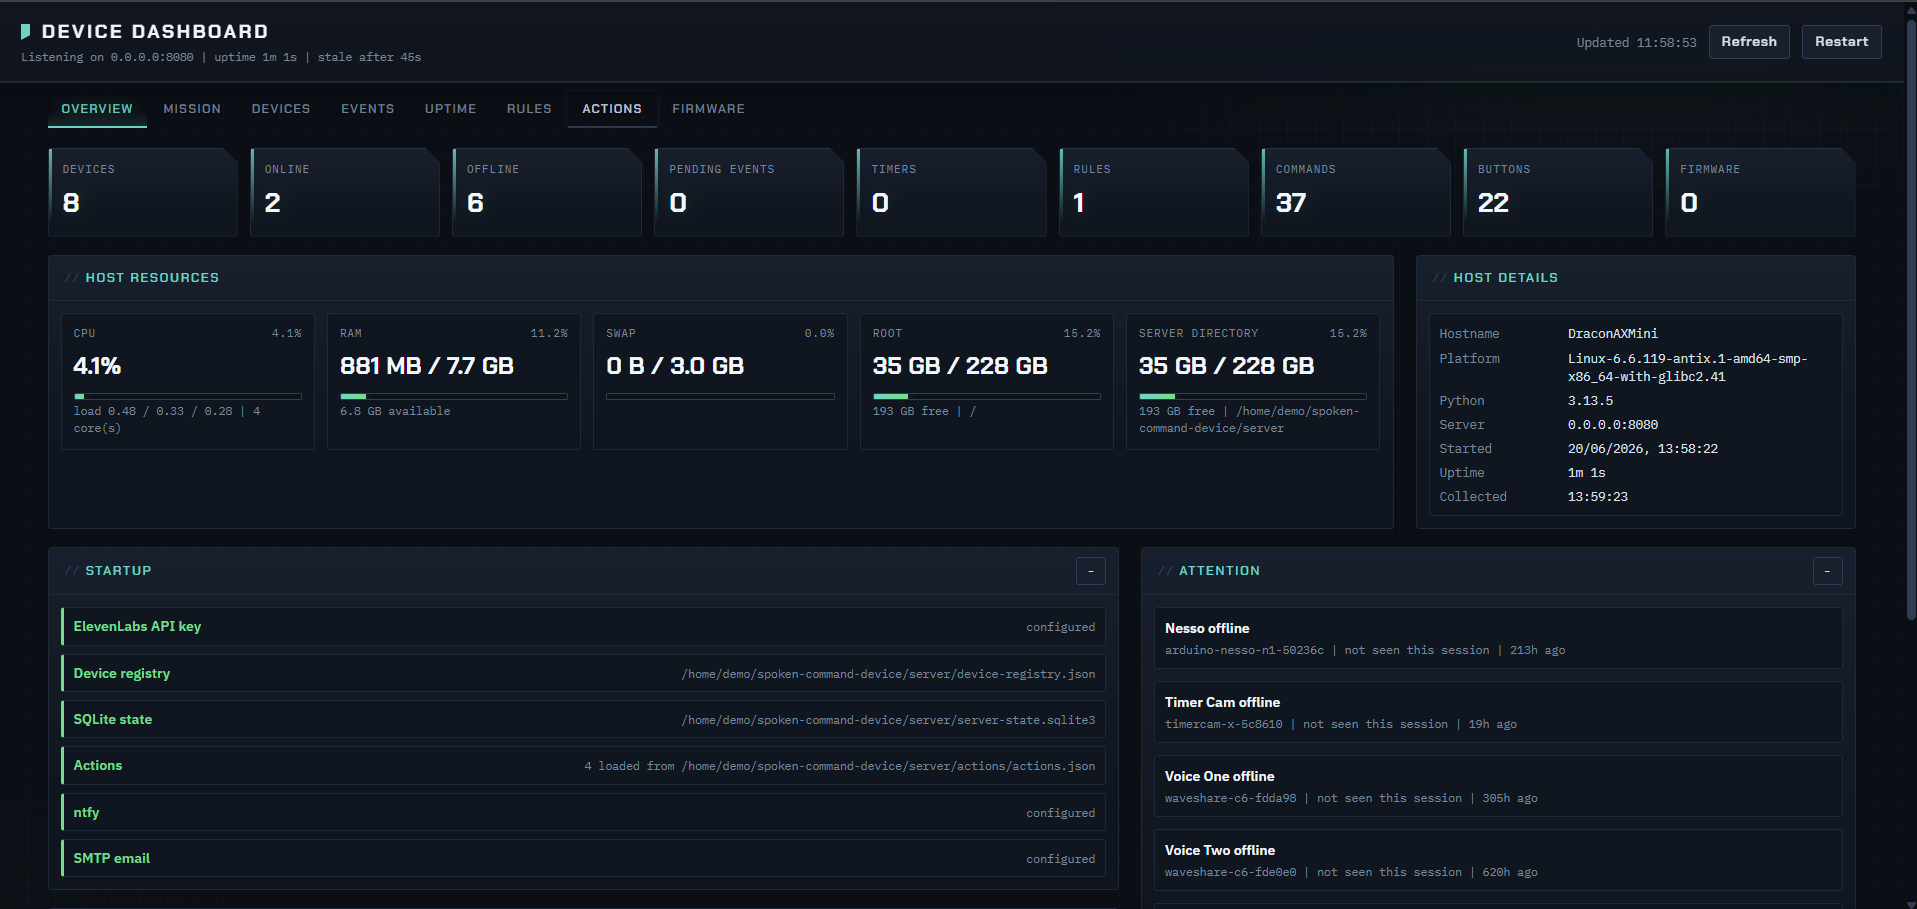Click the Host Resources heading

pyautogui.click(x=152, y=278)
